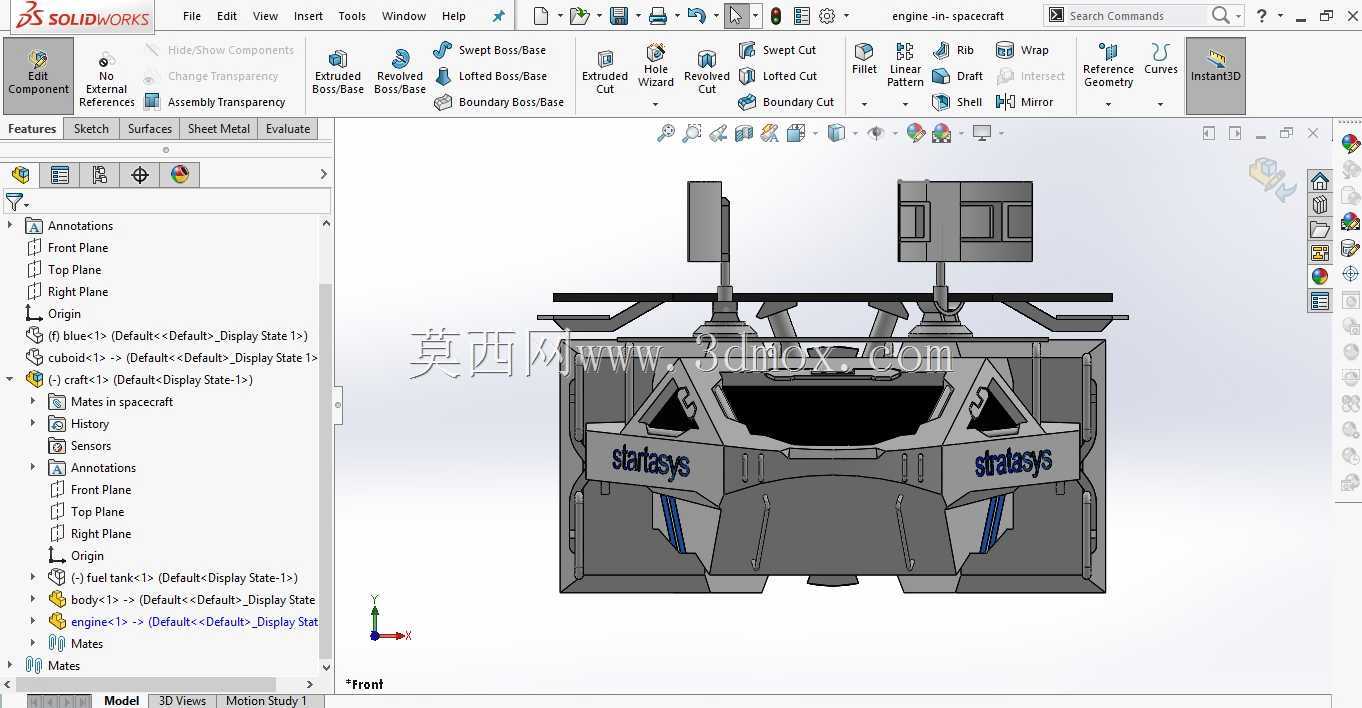
Task: Open the DisplayManager tab icon
Action: point(180,175)
